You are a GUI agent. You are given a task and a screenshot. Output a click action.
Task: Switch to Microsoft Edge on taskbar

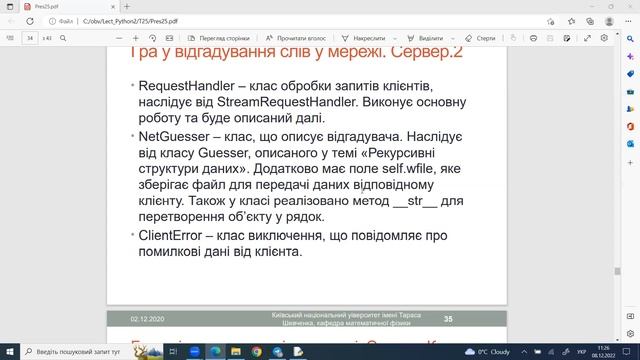(x=215, y=351)
